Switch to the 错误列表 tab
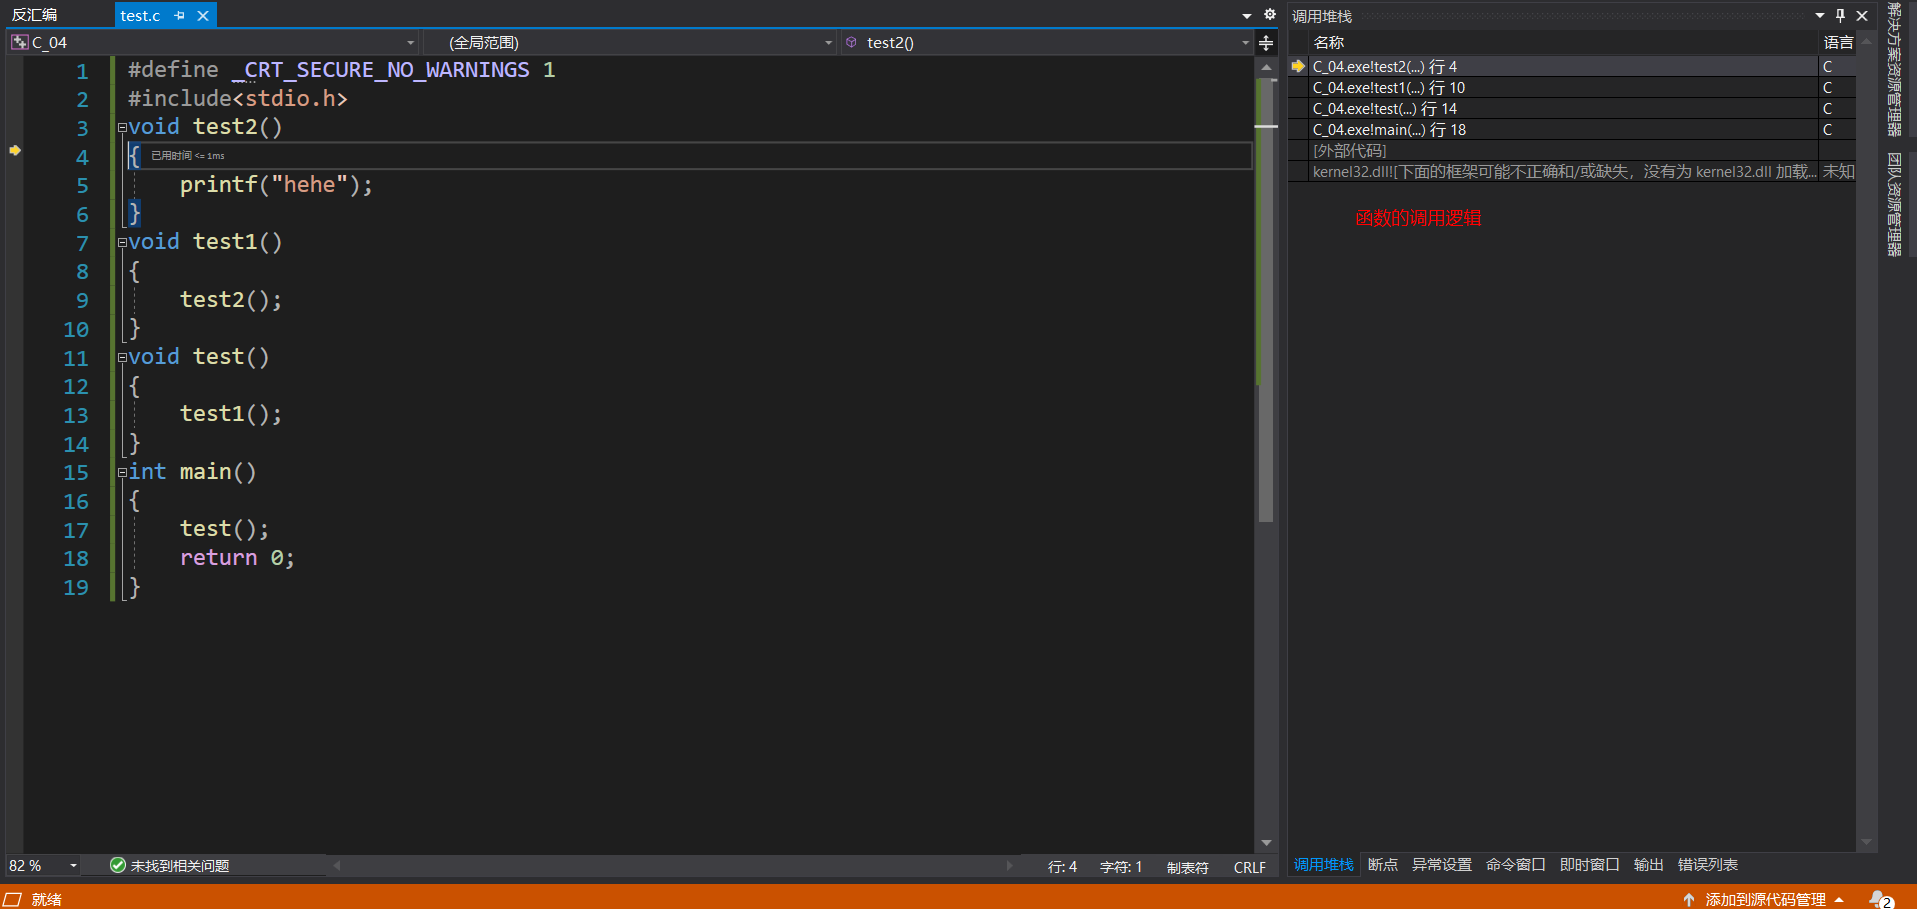This screenshot has width=1917, height=909. (1708, 865)
